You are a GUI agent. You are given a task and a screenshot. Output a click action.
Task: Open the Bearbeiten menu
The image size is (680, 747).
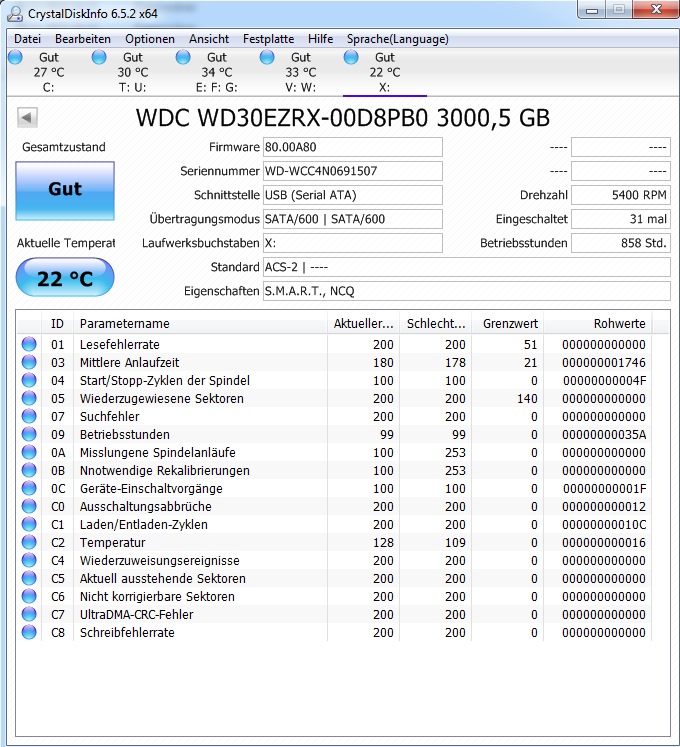coord(83,39)
